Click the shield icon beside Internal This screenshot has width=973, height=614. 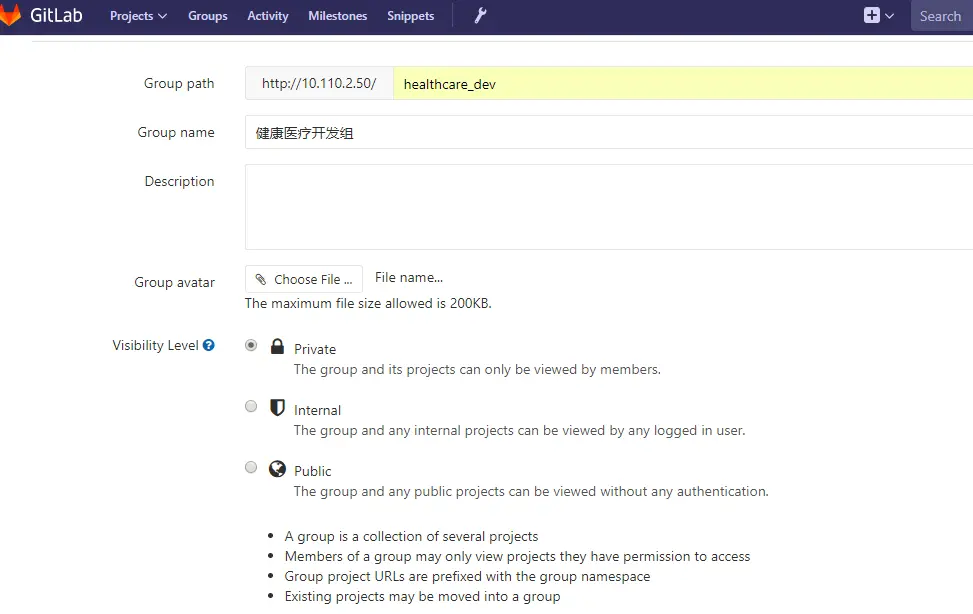click(x=277, y=407)
